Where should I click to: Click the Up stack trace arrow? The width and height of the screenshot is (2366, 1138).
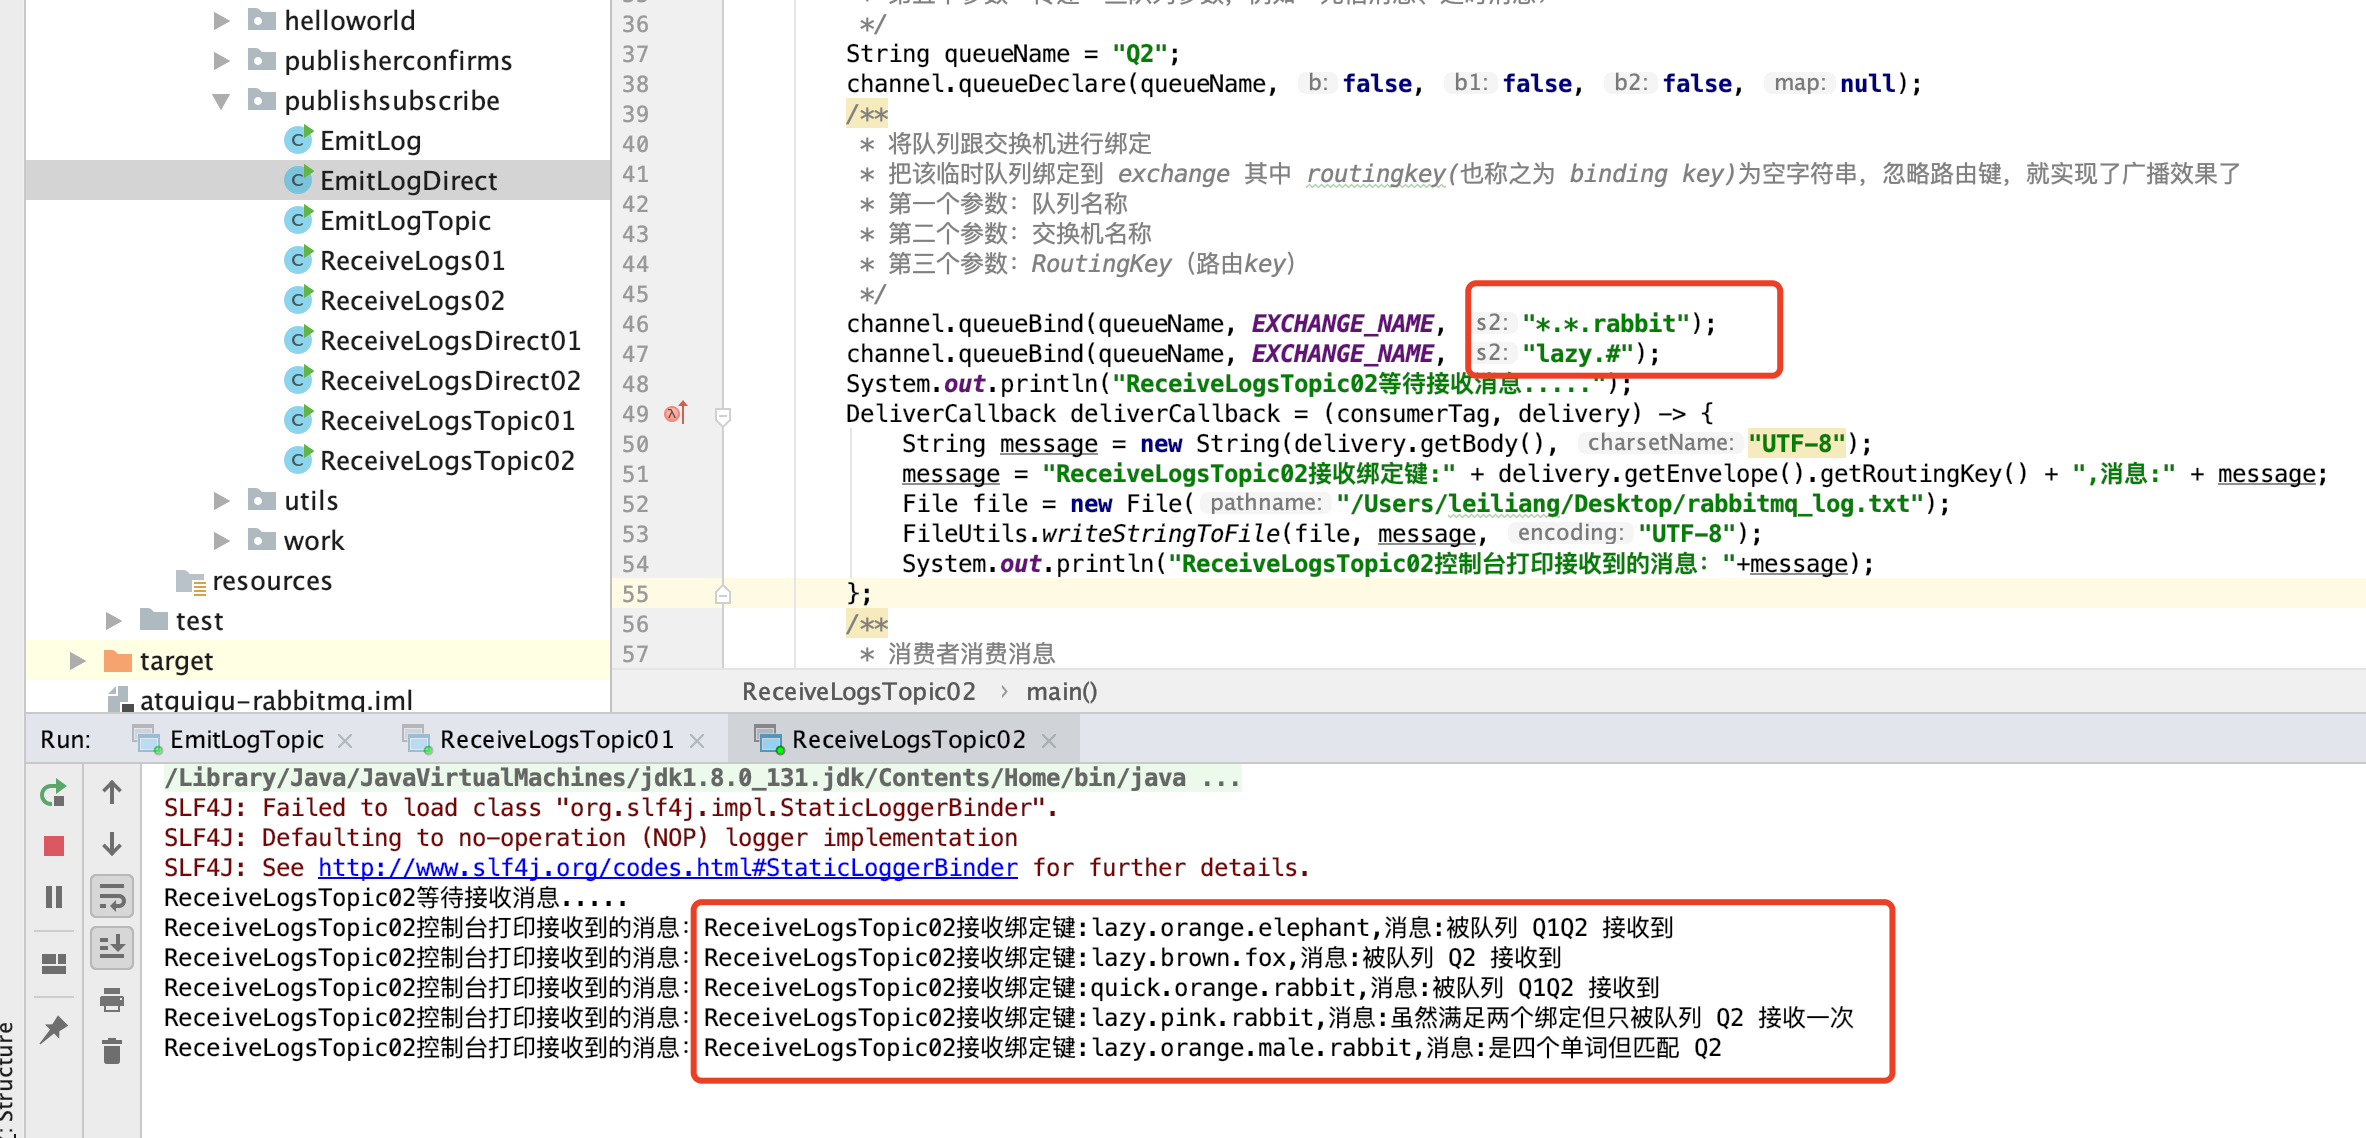click(x=112, y=794)
